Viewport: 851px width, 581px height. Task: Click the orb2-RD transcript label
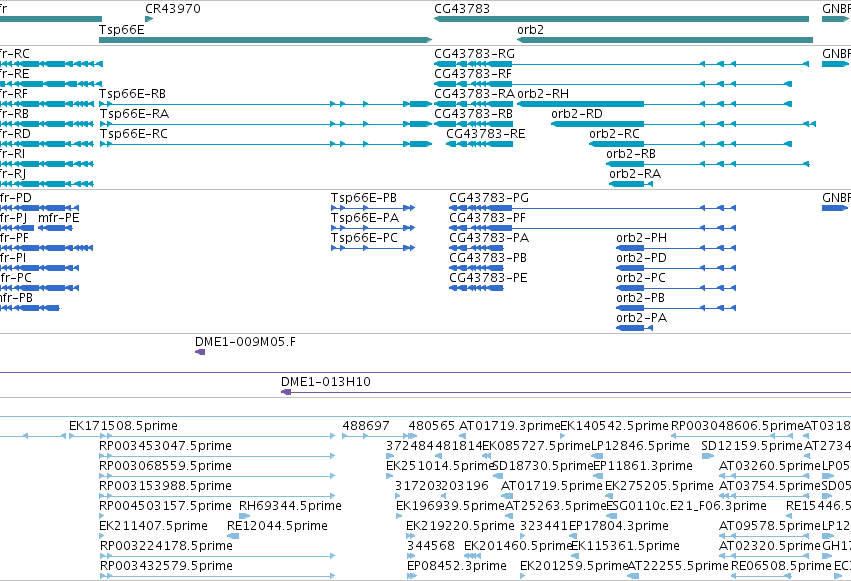click(x=576, y=114)
